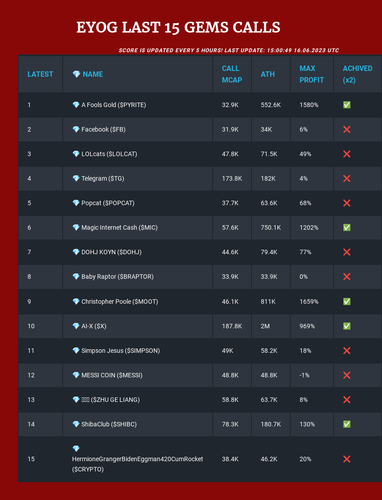Click the 2M ATH value
This screenshot has height=500, width=382.
pos(265,326)
